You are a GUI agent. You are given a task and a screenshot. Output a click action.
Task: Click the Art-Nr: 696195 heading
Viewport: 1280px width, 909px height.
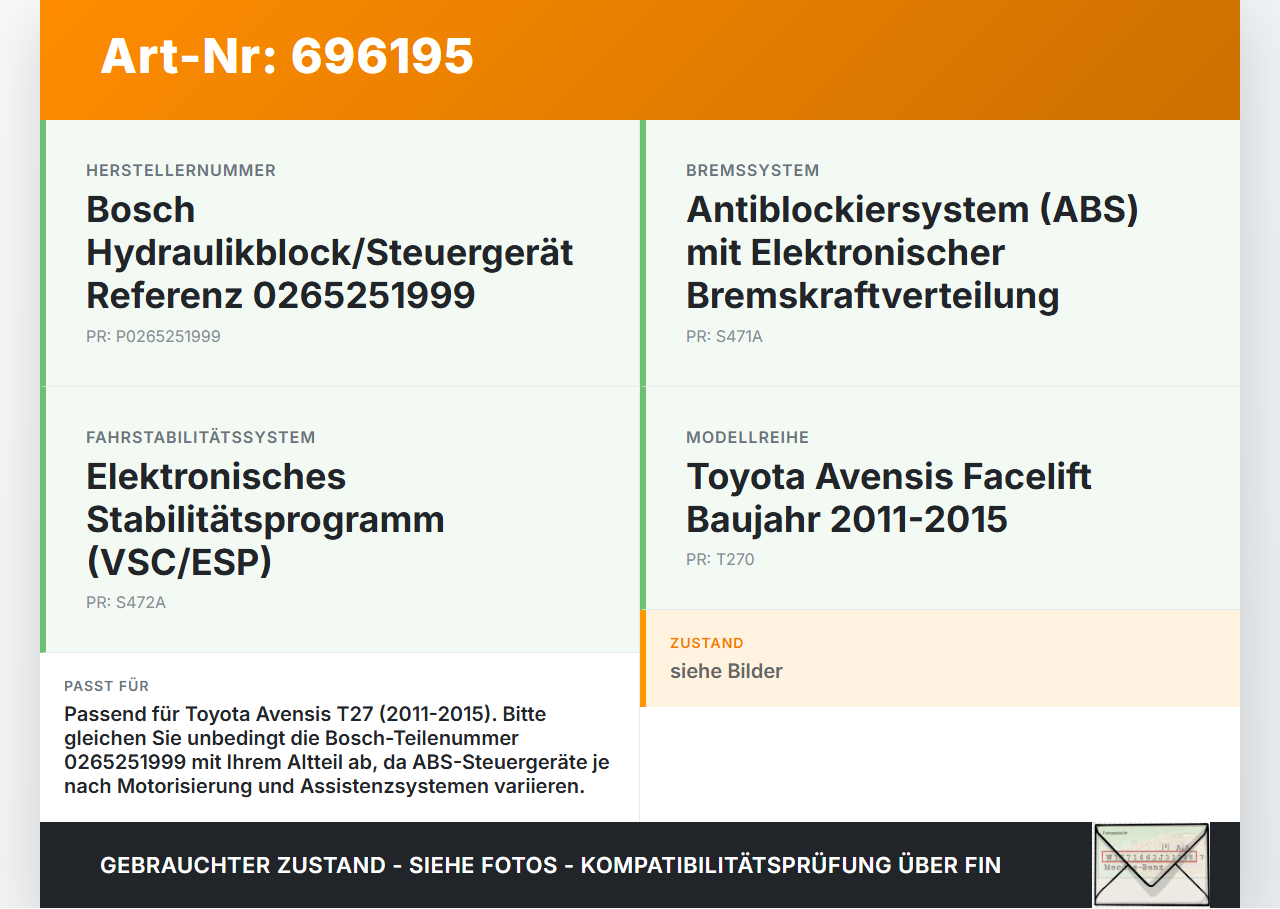287,56
